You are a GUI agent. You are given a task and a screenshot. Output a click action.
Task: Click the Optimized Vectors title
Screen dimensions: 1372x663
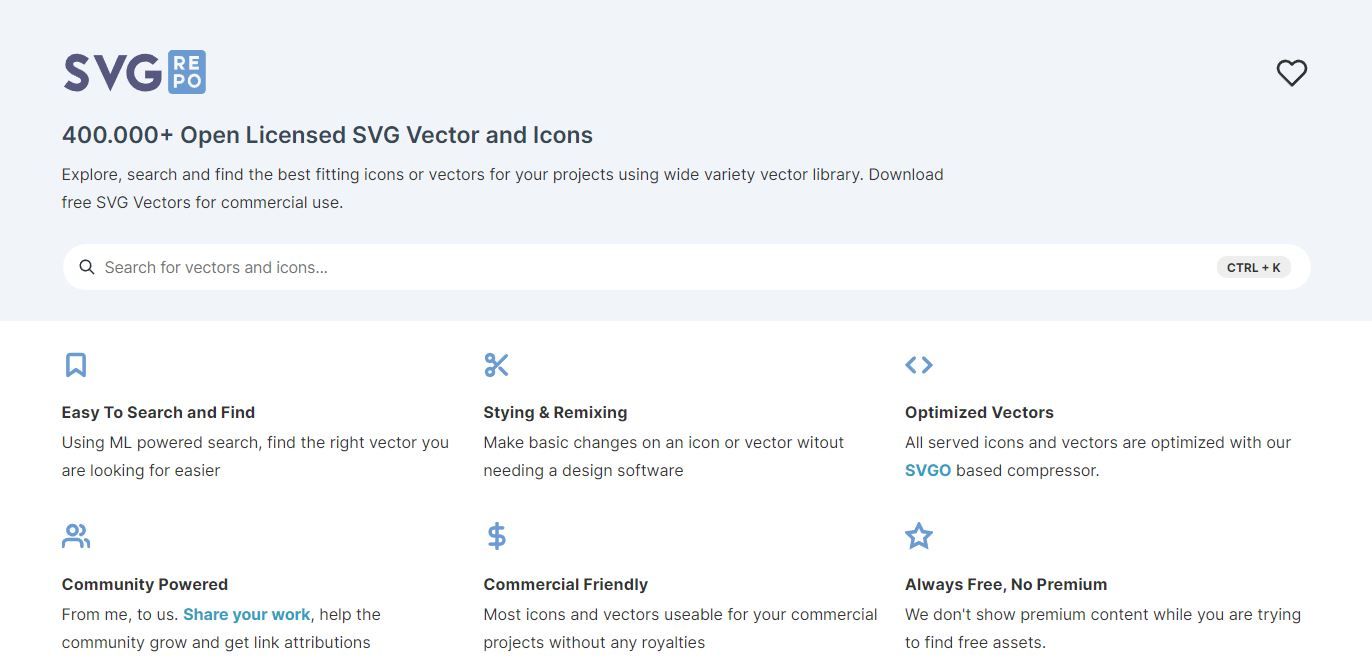pyautogui.click(x=979, y=412)
